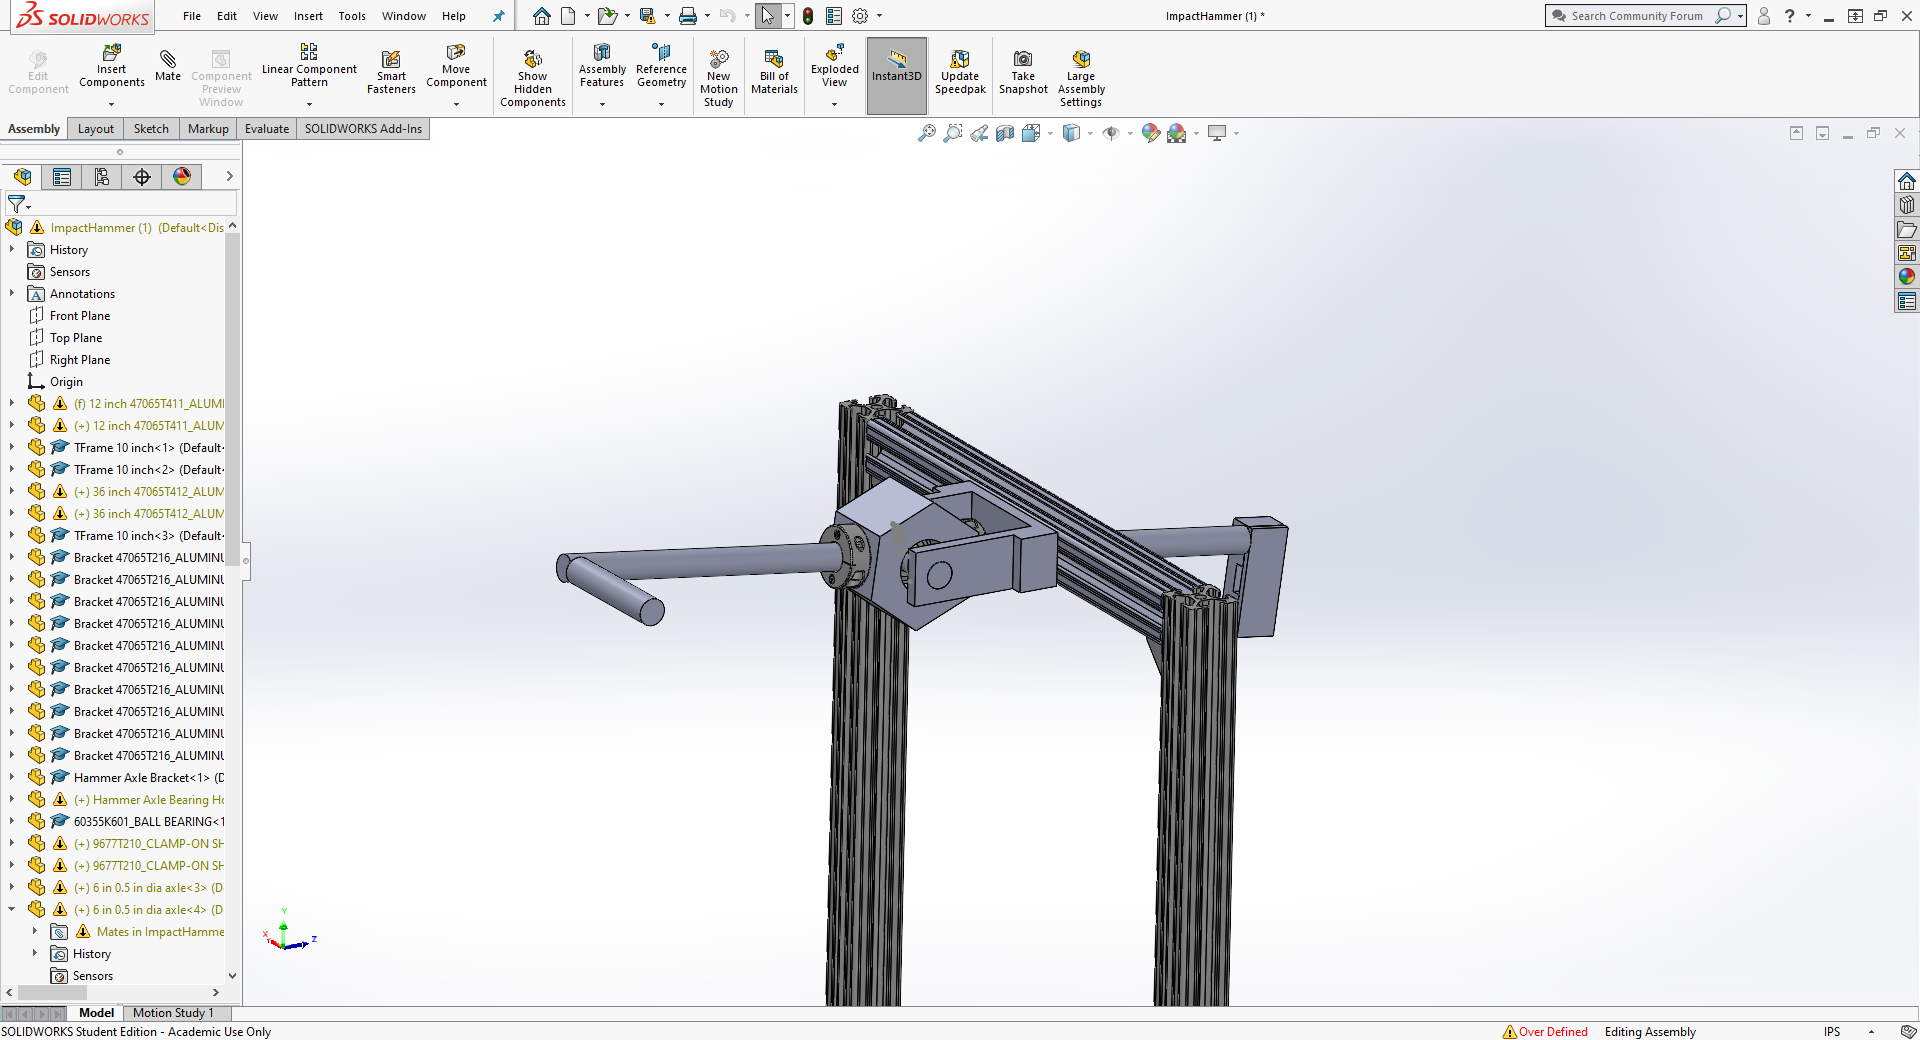Click Show Hidden Components
The height and width of the screenshot is (1040, 1920).
(x=533, y=76)
